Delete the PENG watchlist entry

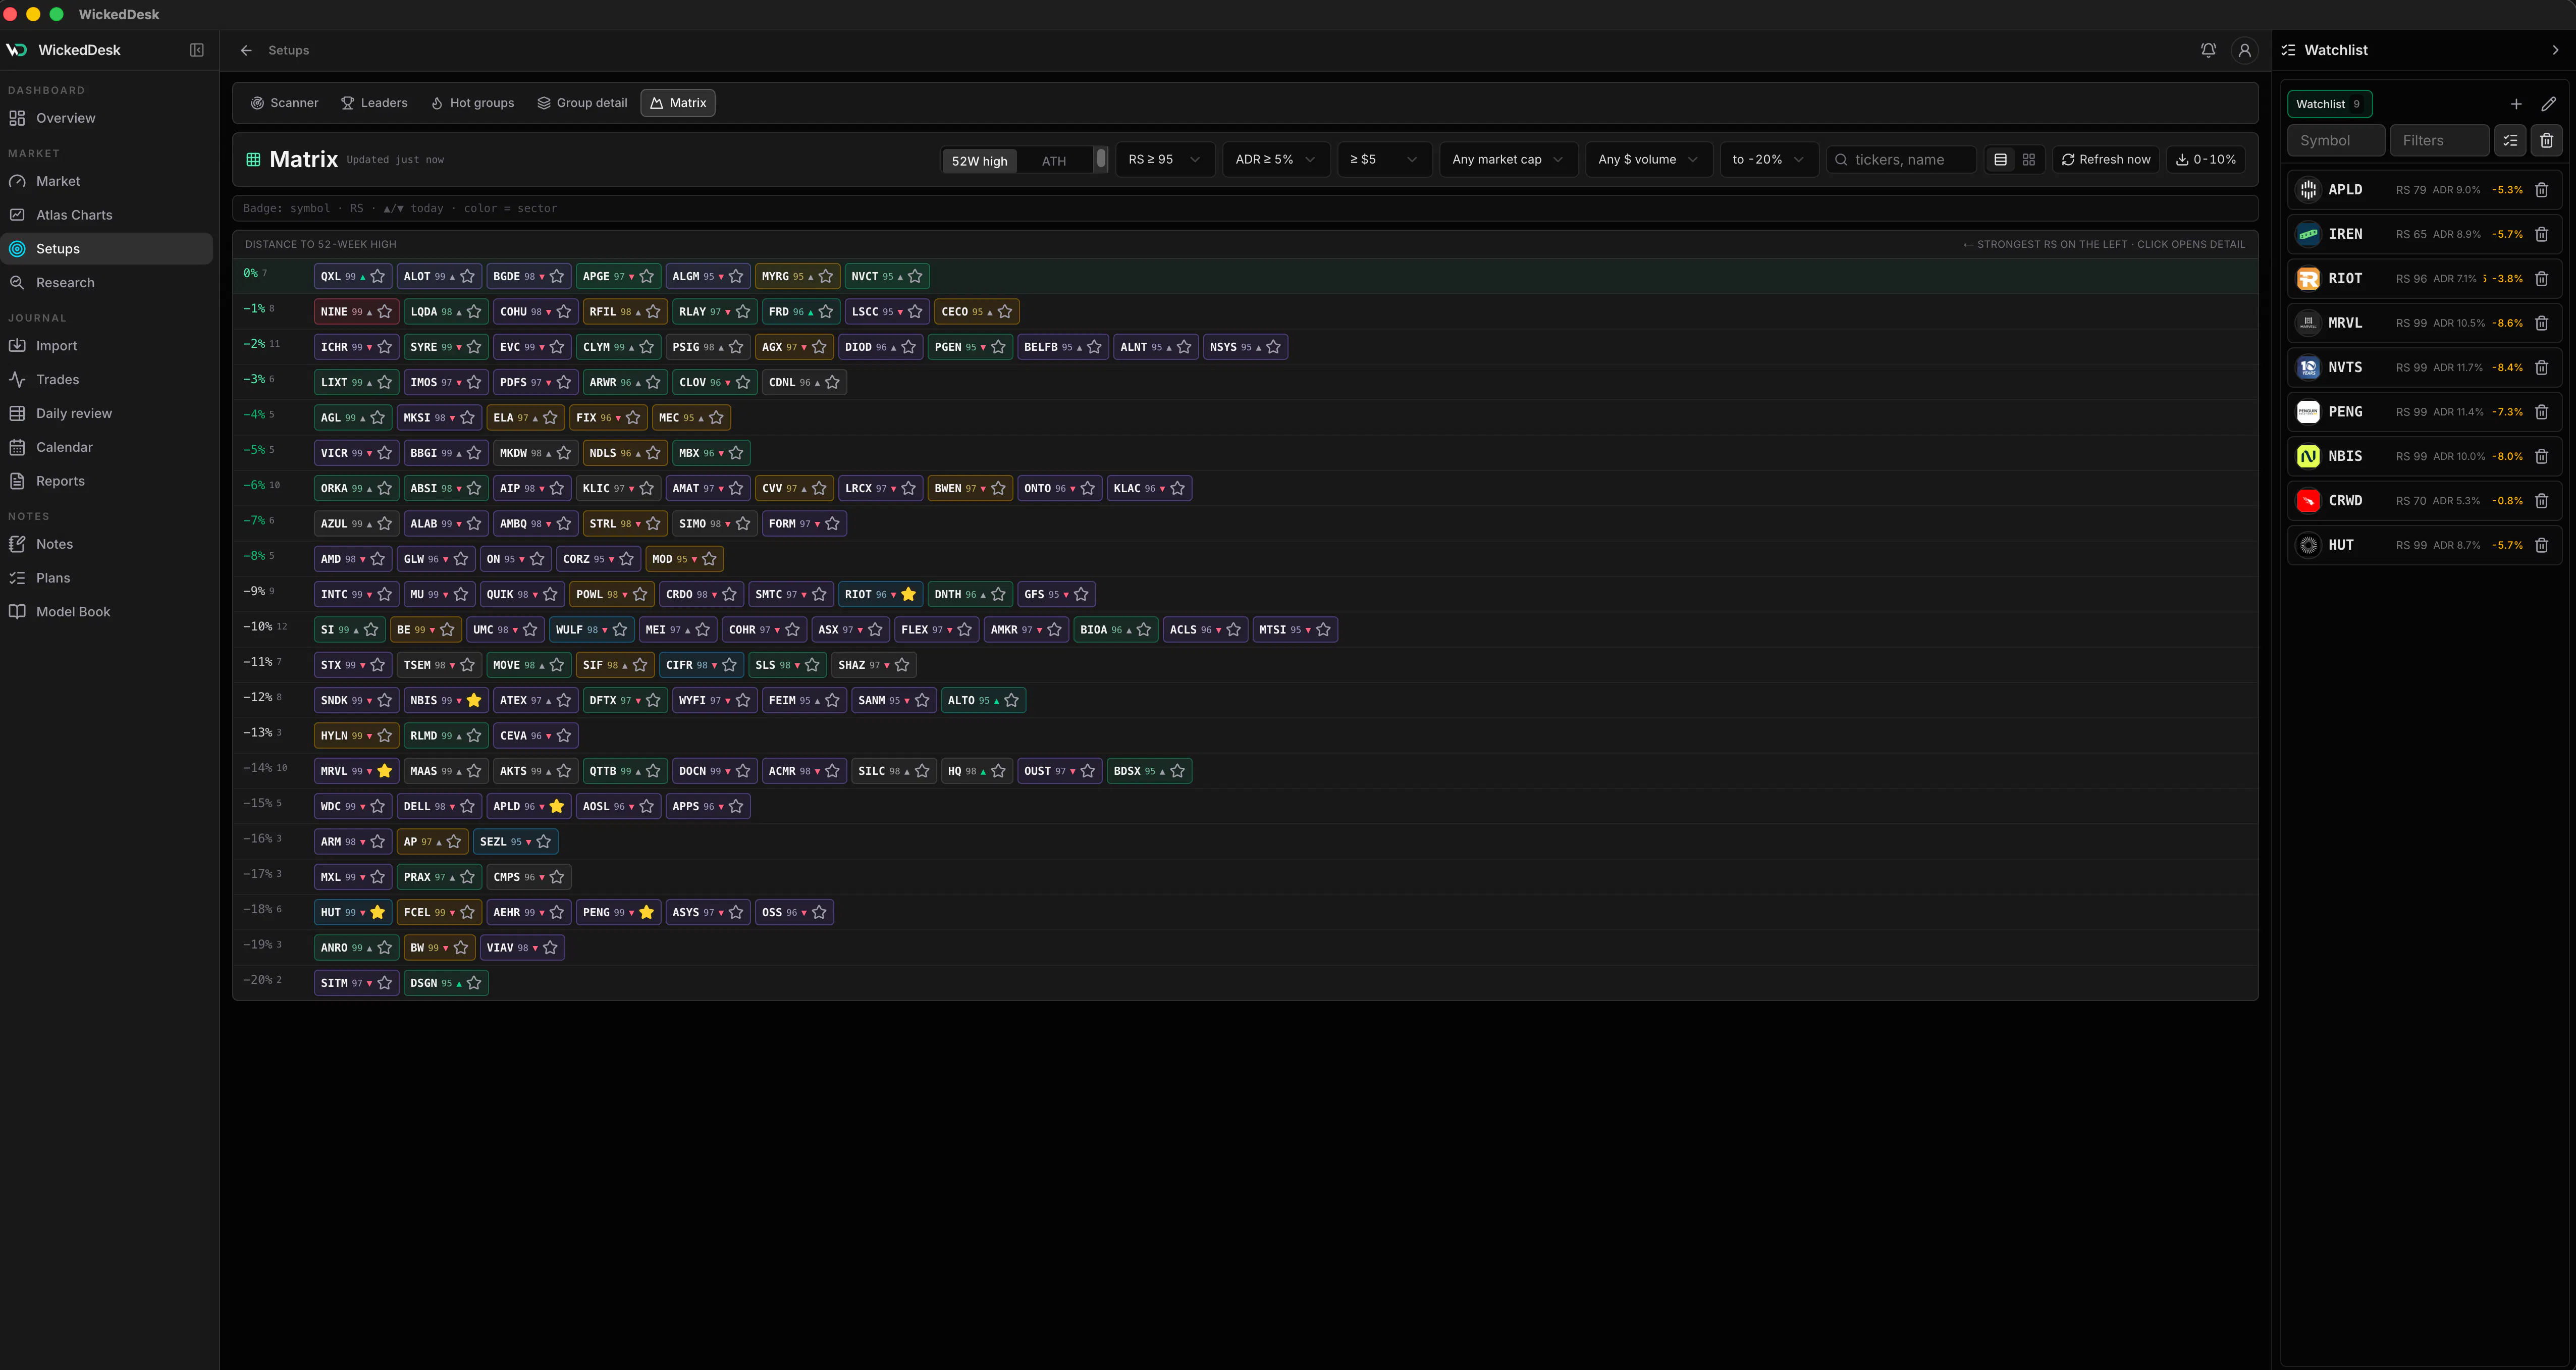pos(2541,412)
